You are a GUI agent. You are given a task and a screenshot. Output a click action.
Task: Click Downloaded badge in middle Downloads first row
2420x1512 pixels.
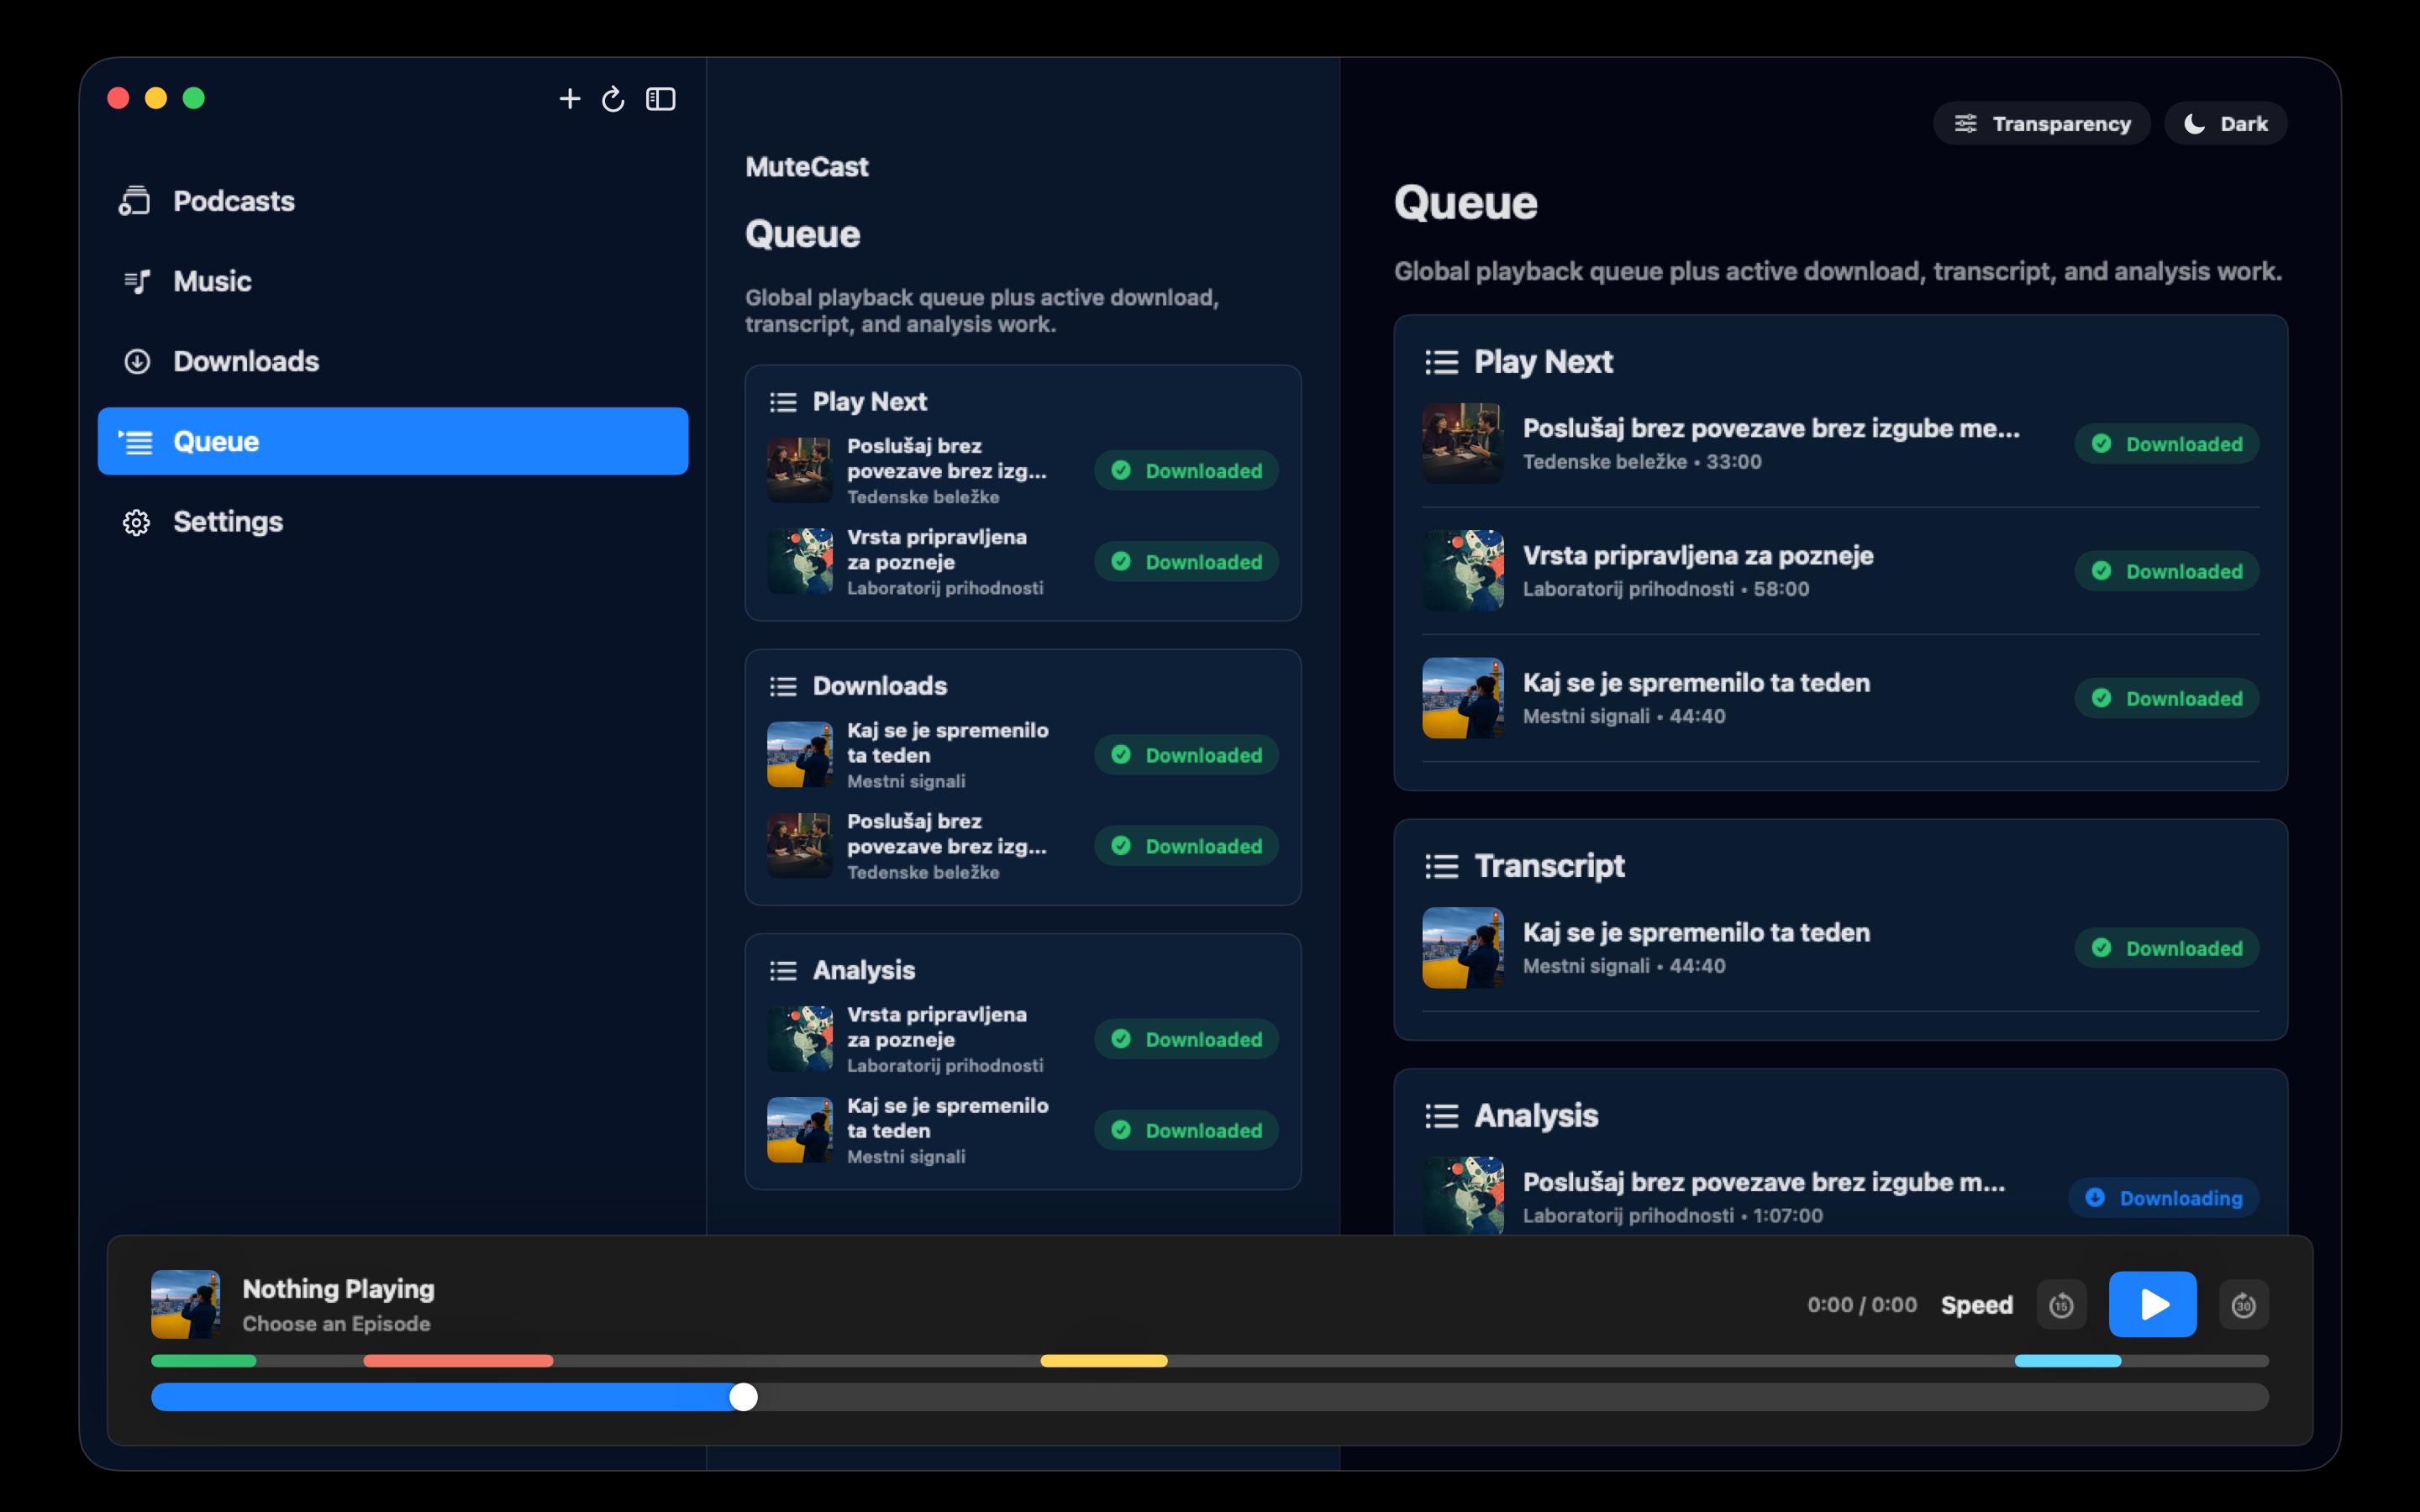click(x=1186, y=755)
